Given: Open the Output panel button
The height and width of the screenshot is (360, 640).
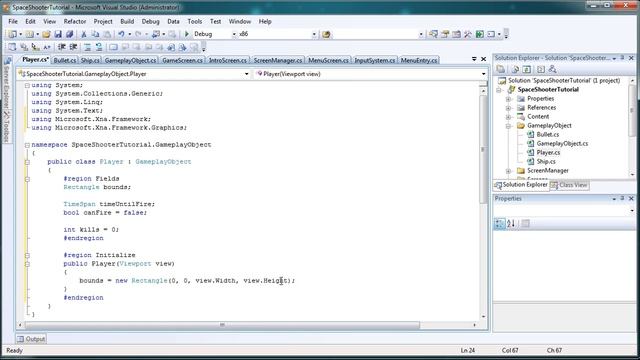Looking at the screenshot, I should coord(31,339).
